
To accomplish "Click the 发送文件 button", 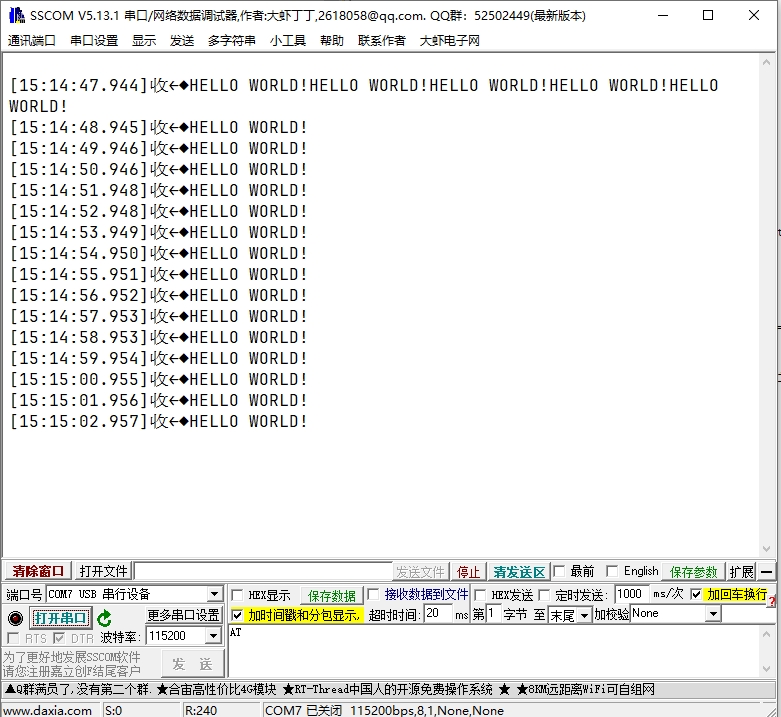I will pyautogui.click(x=420, y=572).
